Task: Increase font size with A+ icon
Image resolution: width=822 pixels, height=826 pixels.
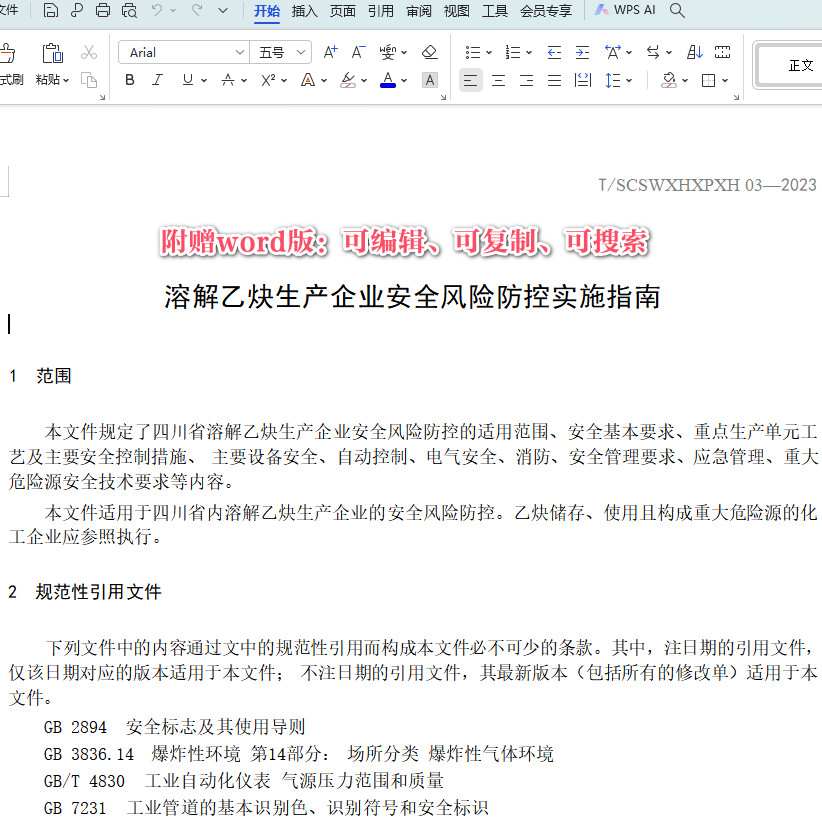Action: point(330,51)
